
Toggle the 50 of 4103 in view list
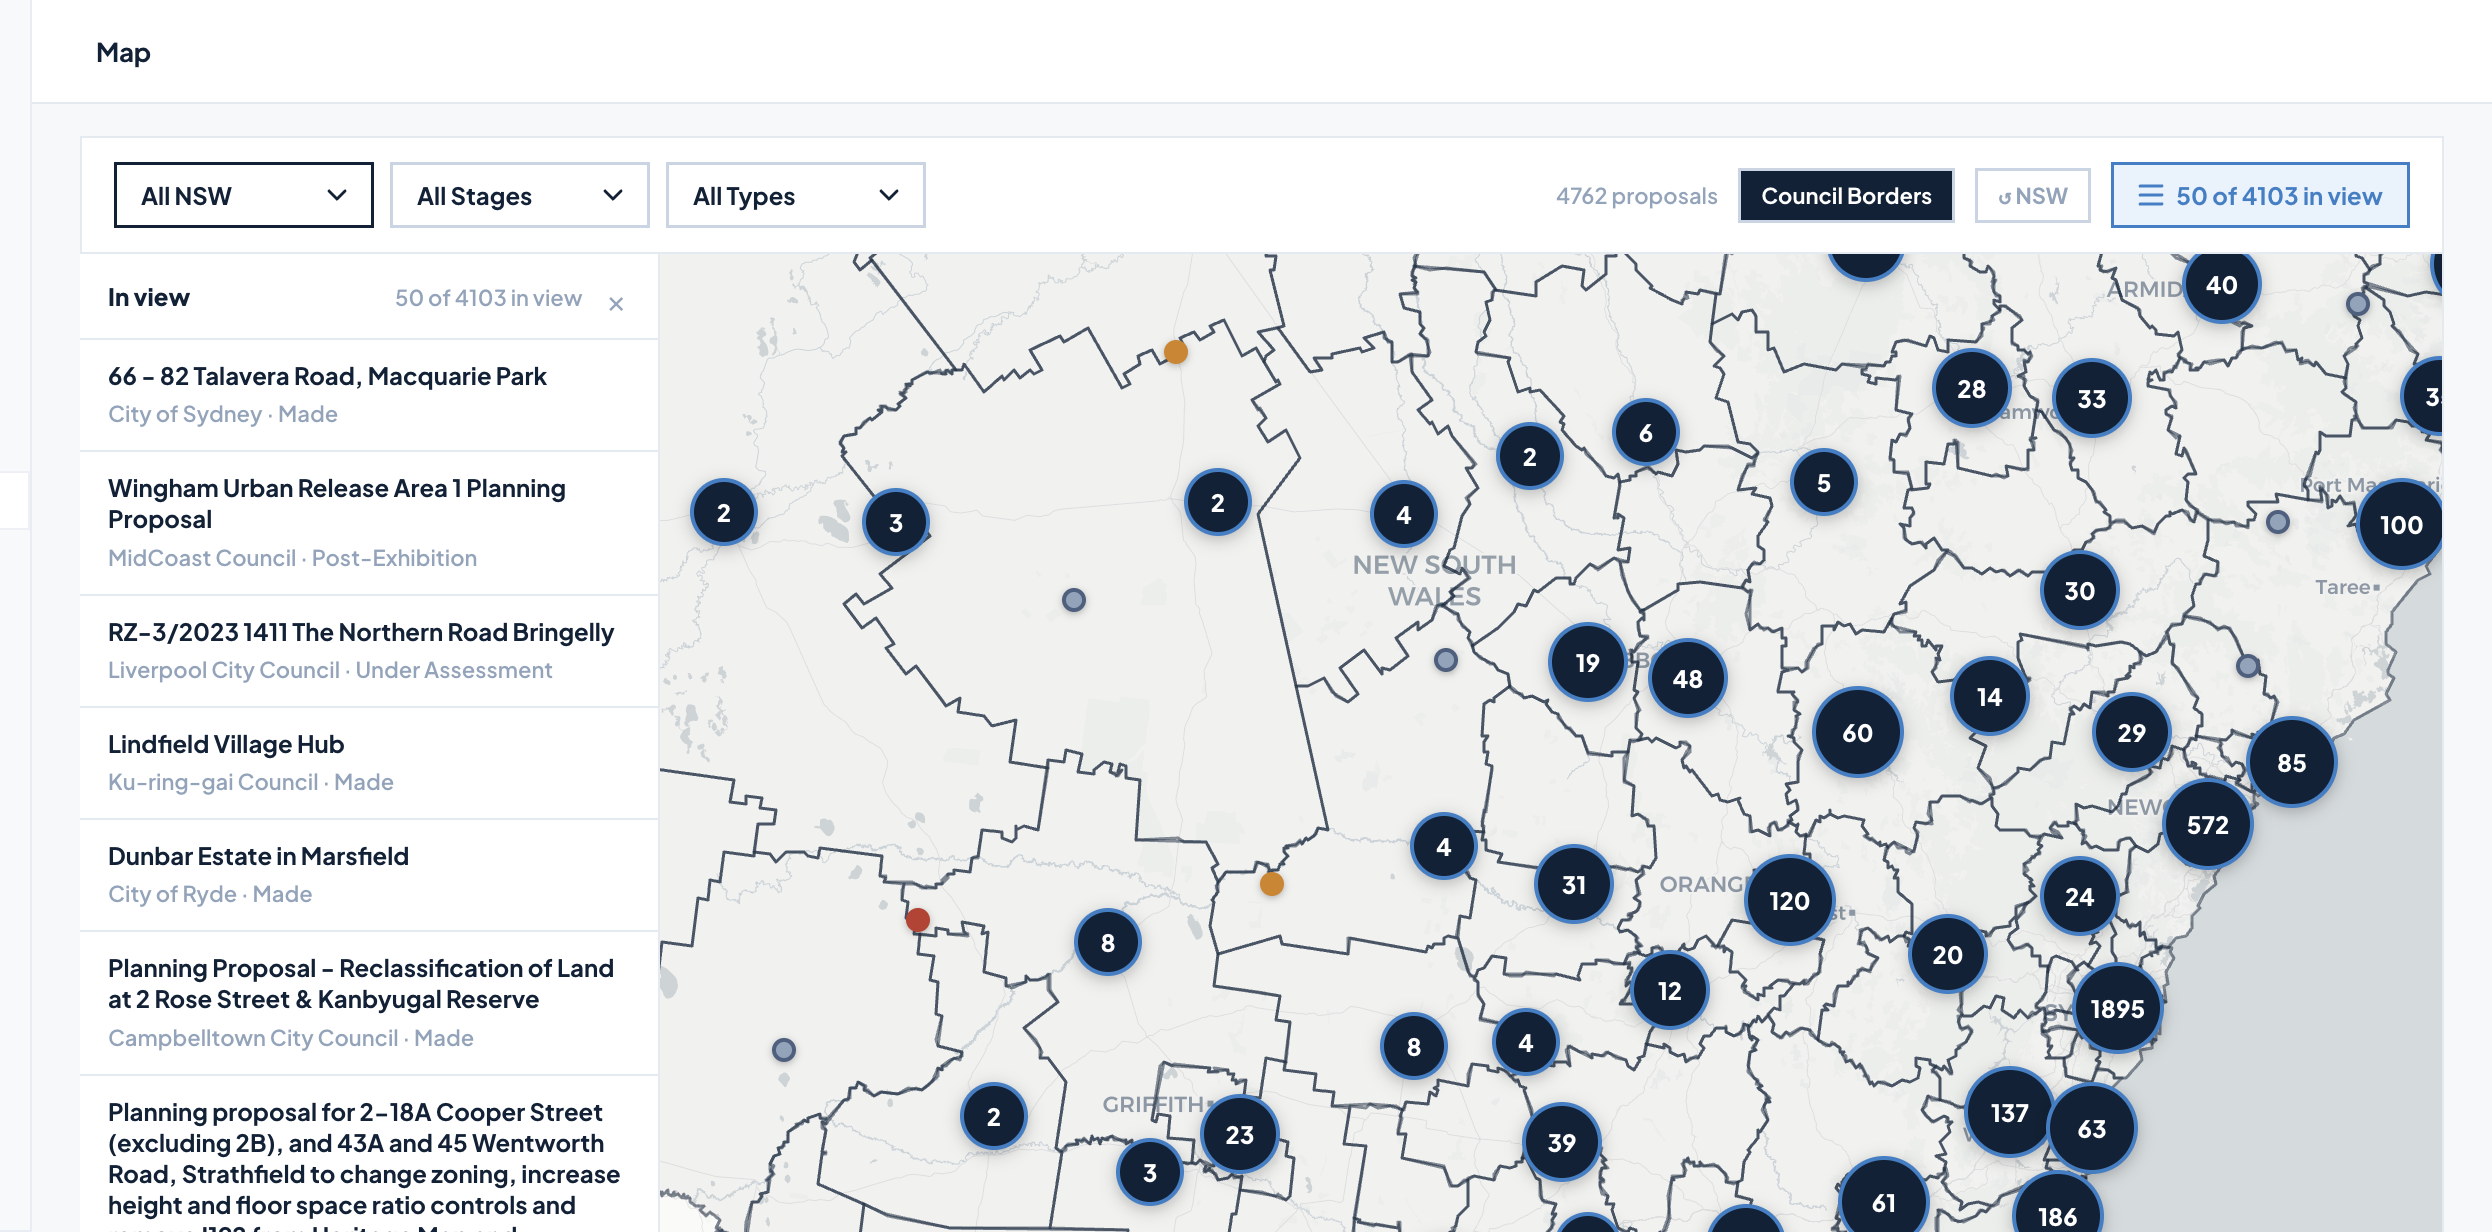point(2259,196)
